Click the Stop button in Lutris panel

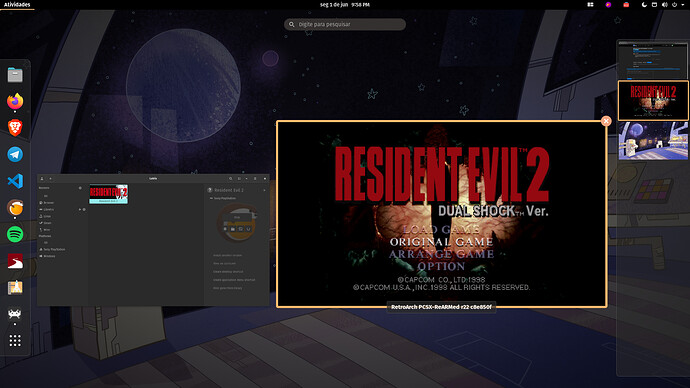coord(237,217)
